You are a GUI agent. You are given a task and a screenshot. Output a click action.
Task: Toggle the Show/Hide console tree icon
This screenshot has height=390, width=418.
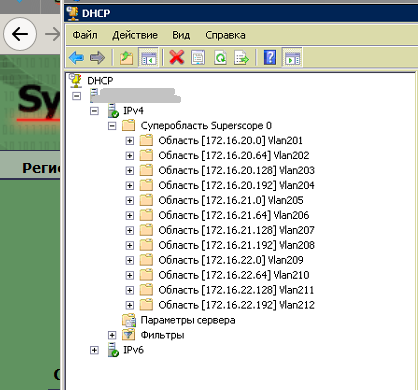pos(148,58)
